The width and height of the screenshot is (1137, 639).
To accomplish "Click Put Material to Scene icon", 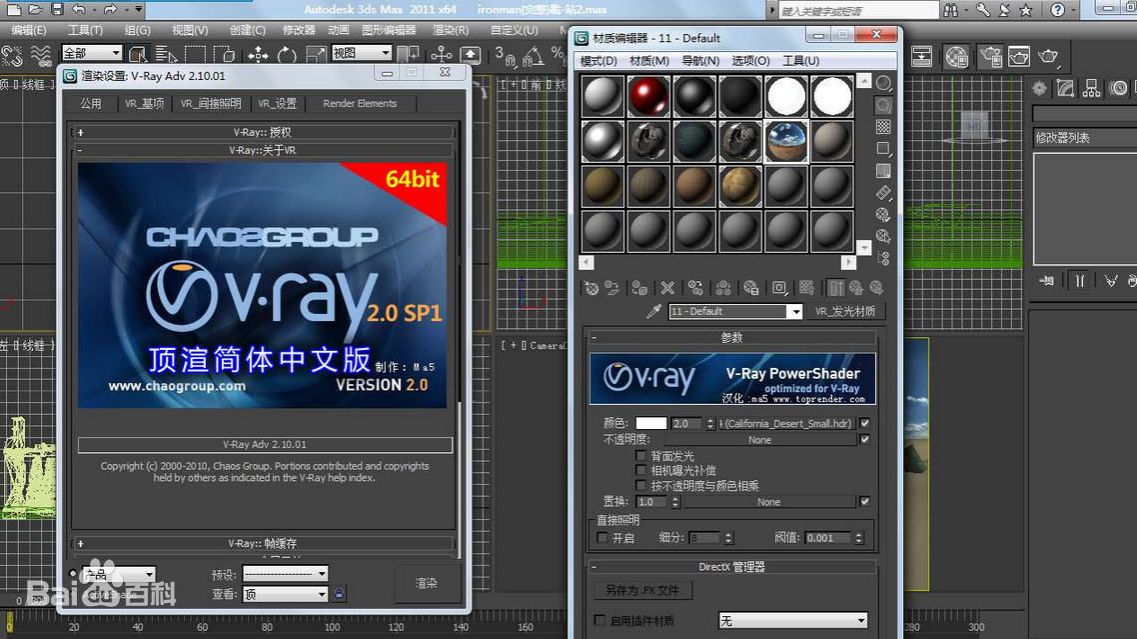I will click(x=612, y=289).
